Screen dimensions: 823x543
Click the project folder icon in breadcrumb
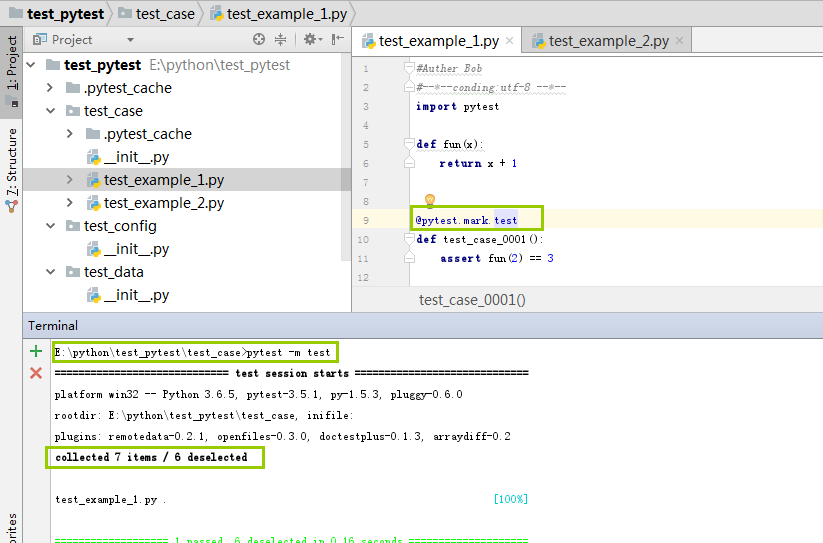16,13
